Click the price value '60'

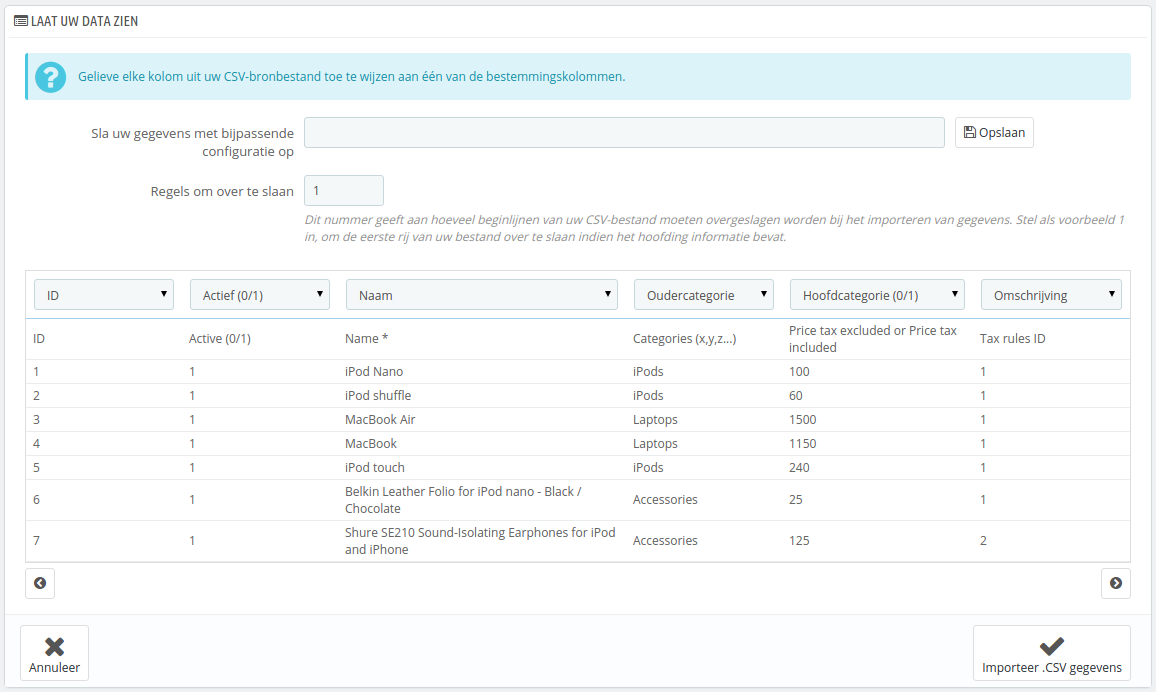coord(795,396)
